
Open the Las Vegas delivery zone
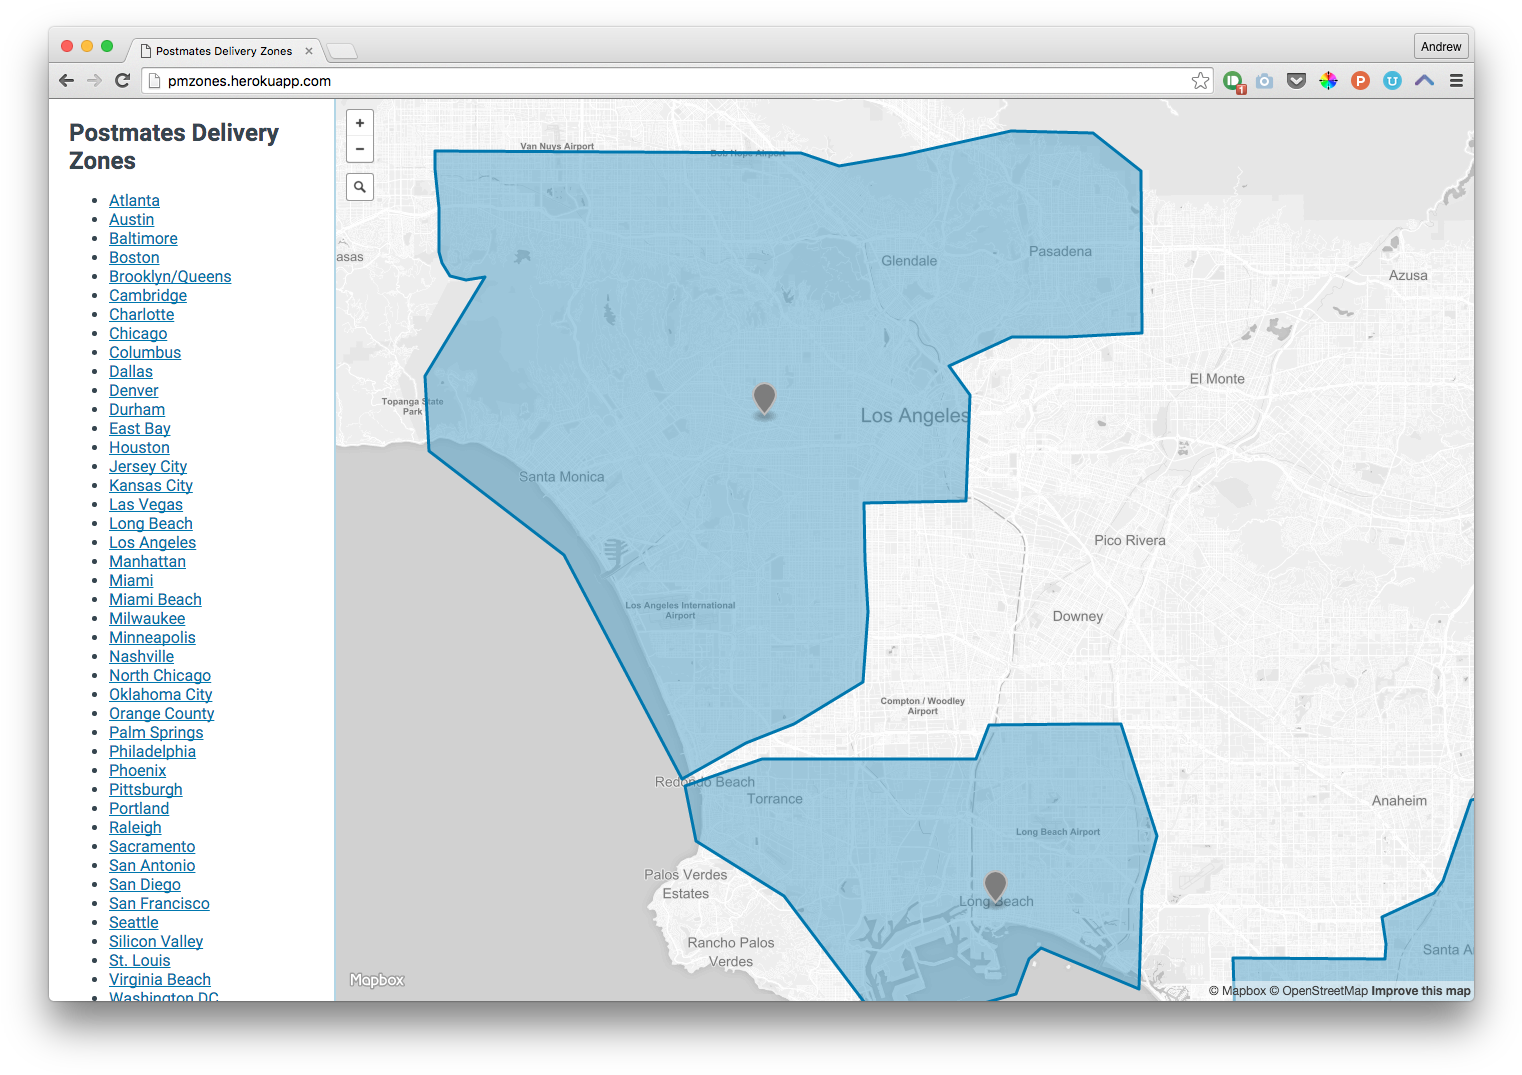(146, 505)
